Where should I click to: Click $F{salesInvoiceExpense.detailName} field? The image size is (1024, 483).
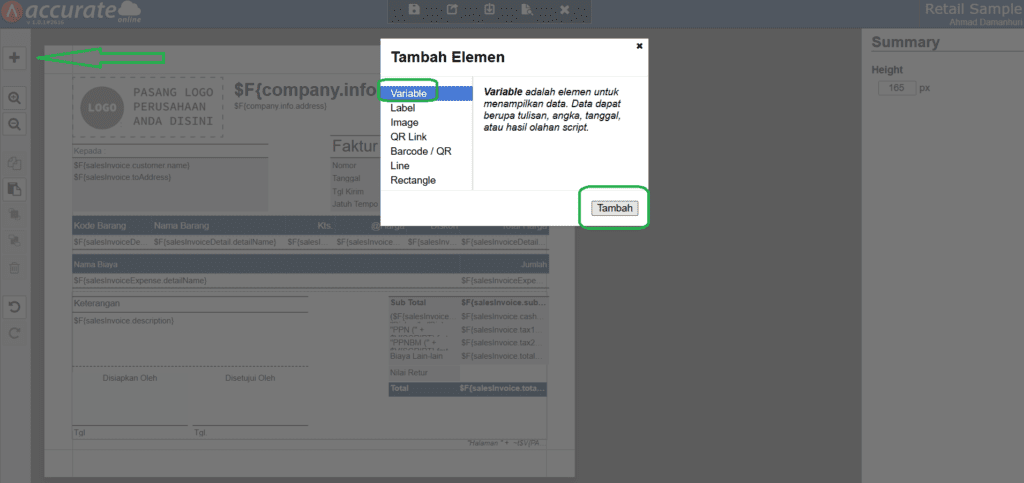tap(140, 280)
